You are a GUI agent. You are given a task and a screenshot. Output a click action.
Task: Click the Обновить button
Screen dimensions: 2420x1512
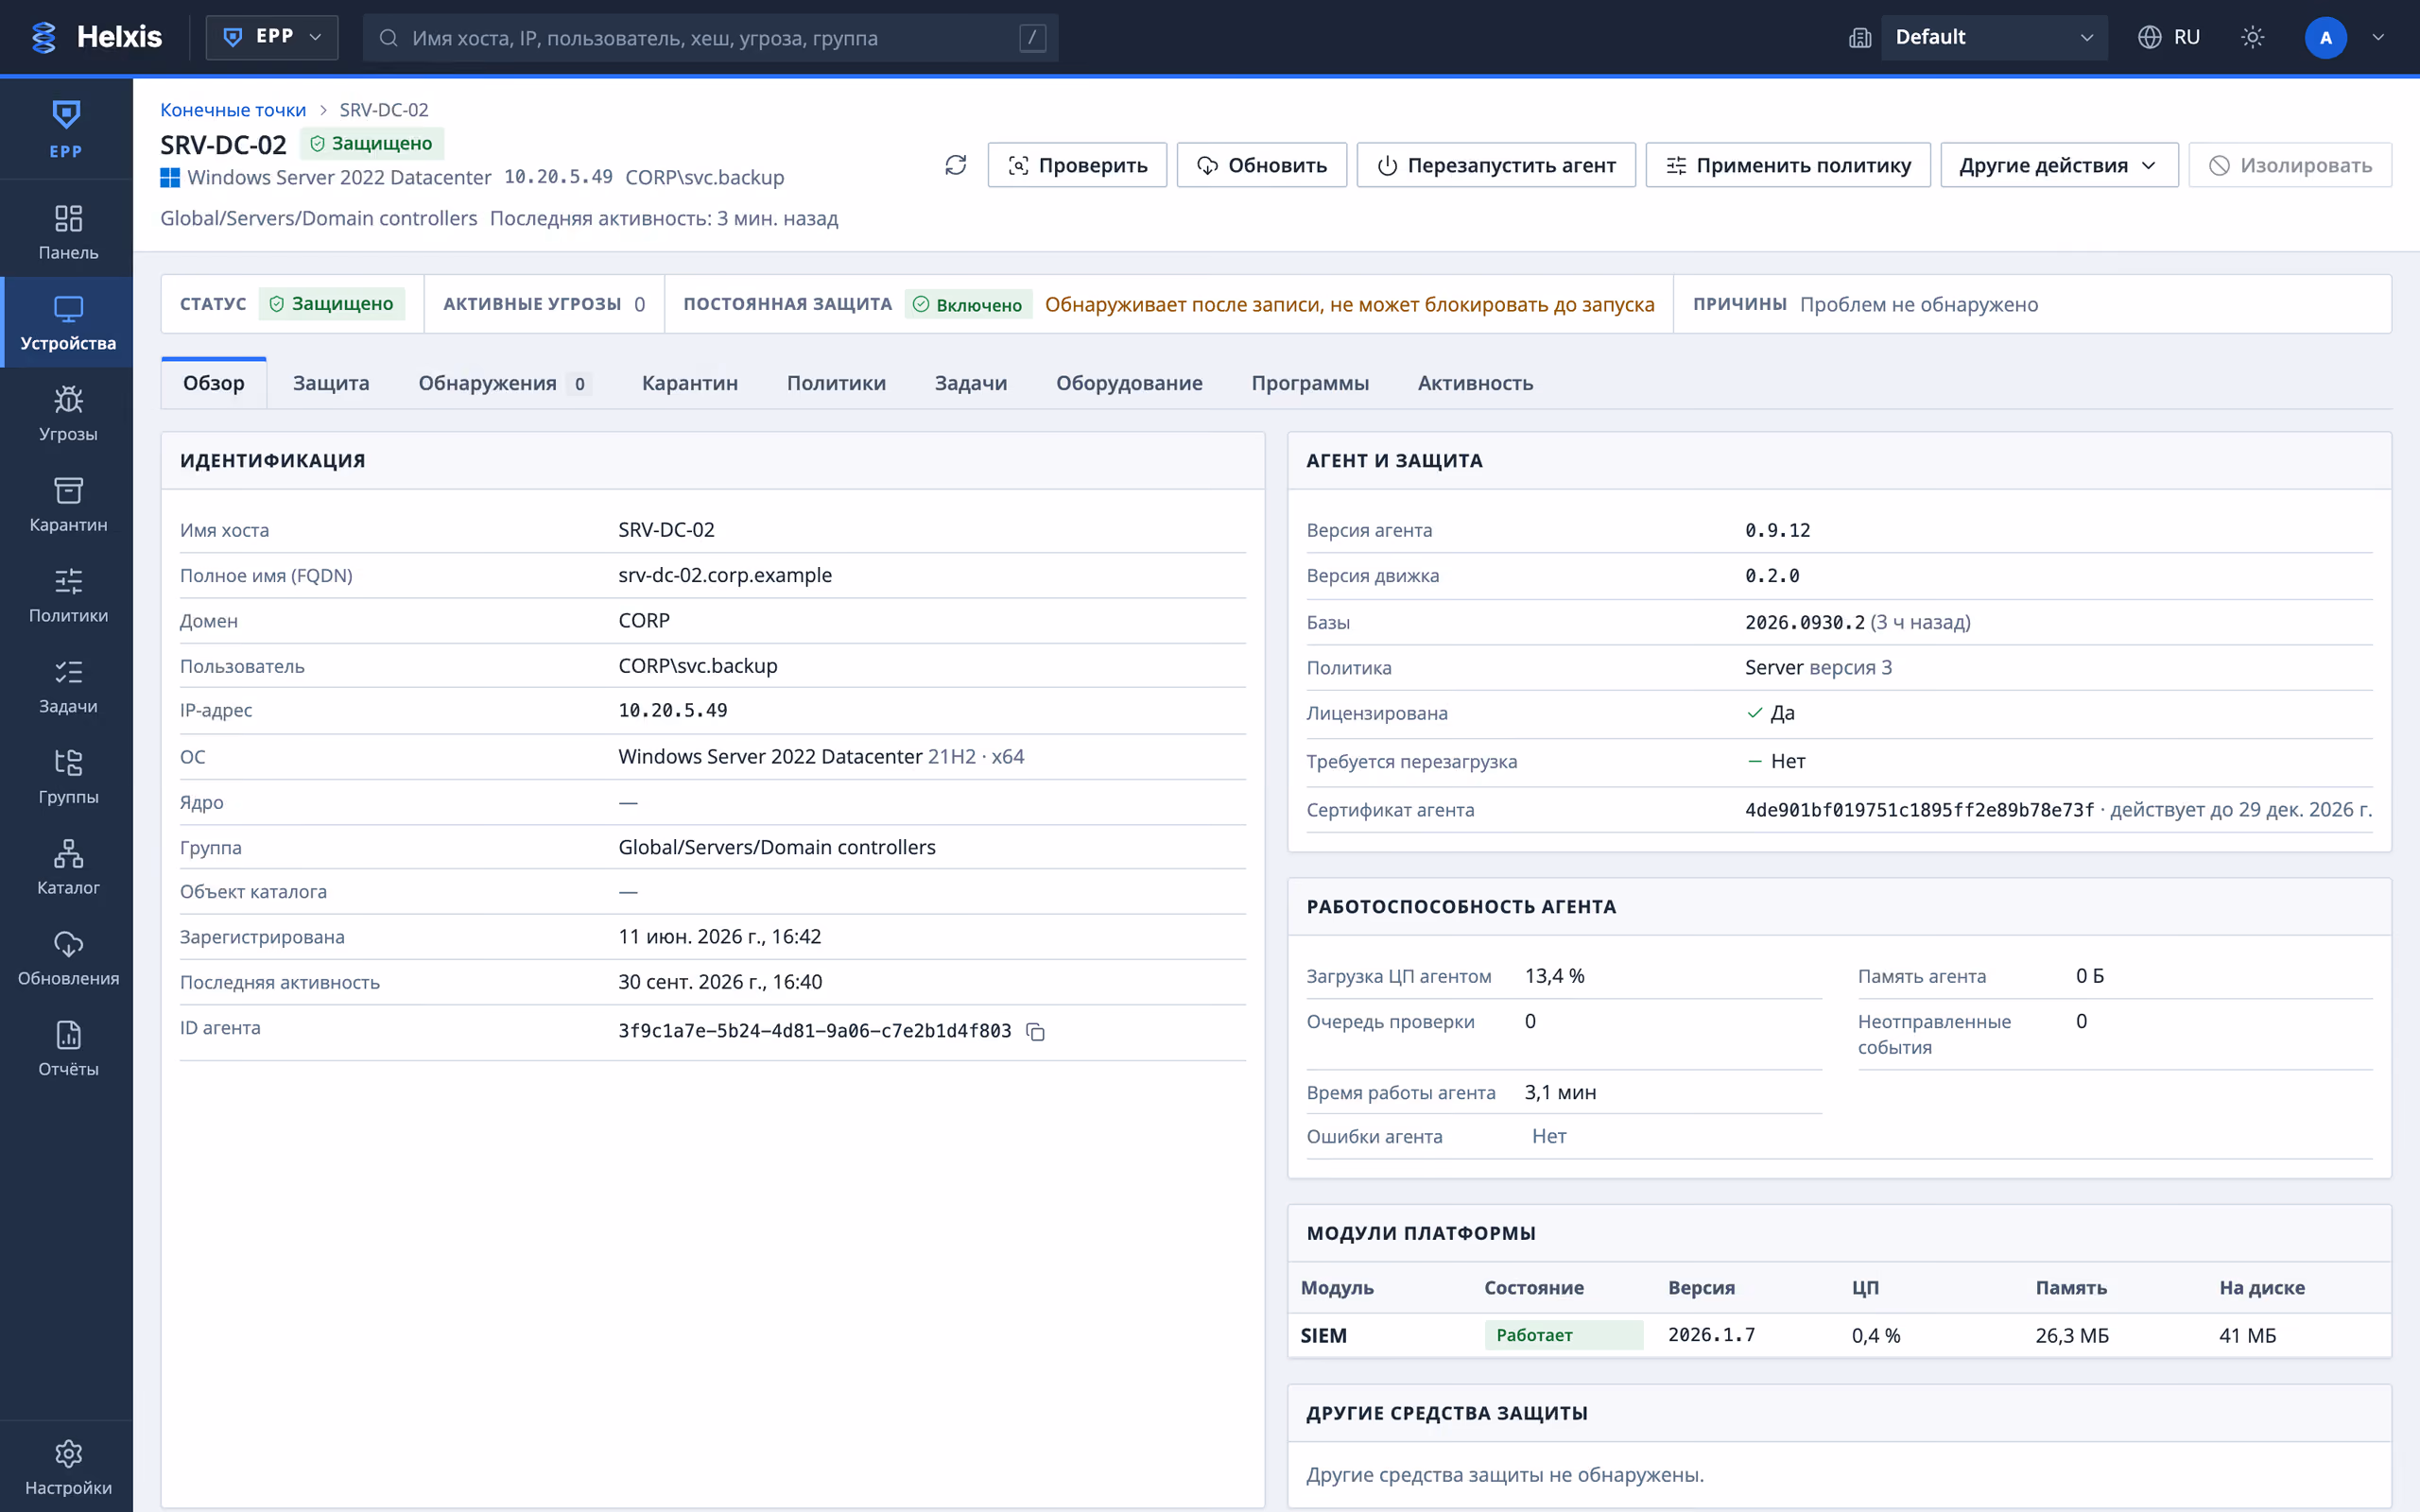pos(1261,165)
